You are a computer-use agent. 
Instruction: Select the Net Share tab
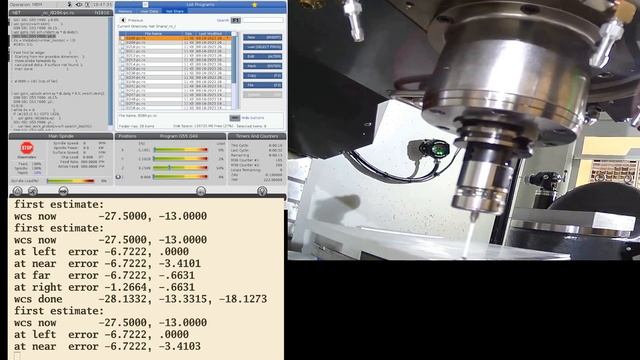tap(175, 11)
